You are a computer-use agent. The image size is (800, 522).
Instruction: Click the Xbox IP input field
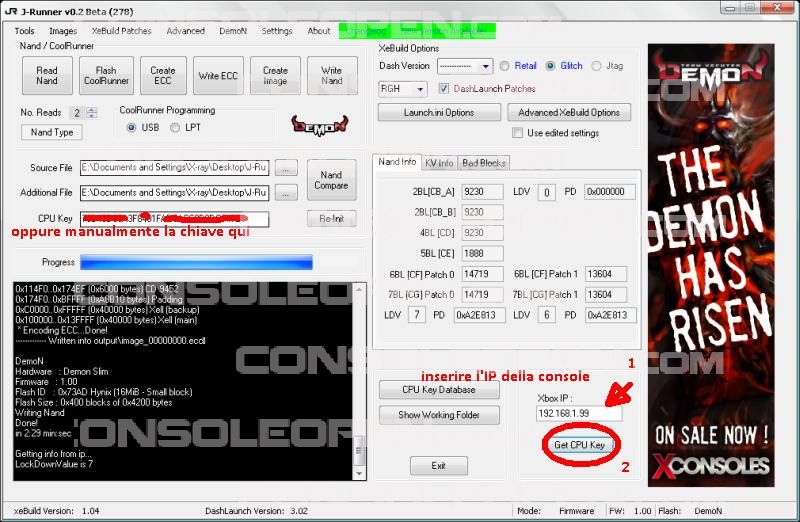pos(578,412)
